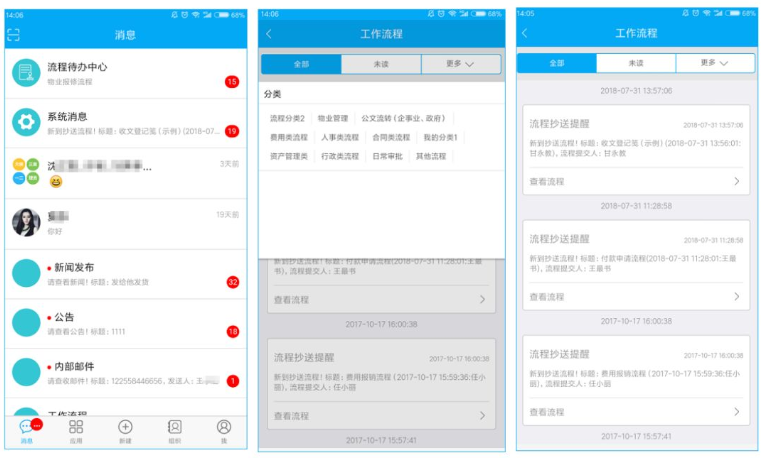
Task: Open the chat with the woman's photo avatar
Action: (26, 222)
